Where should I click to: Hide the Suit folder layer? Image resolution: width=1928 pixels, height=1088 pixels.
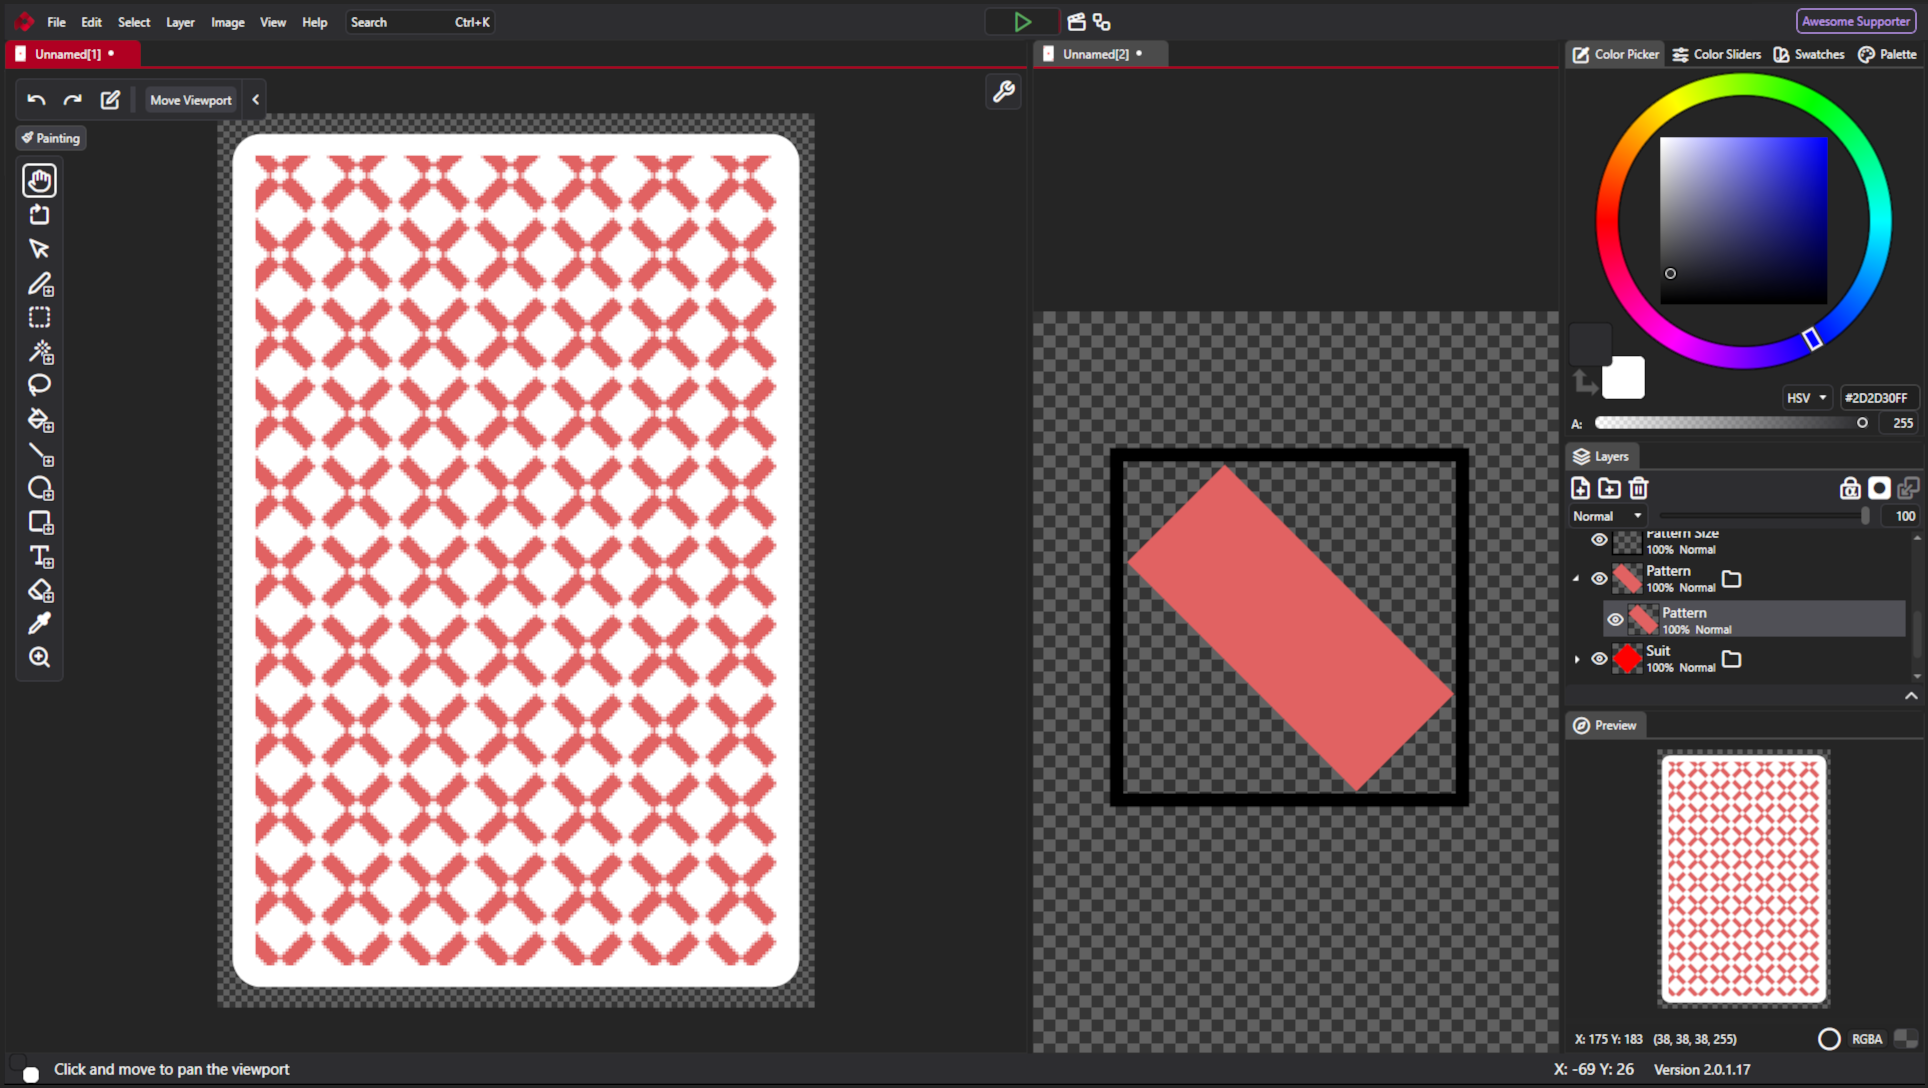click(x=1599, y=659)
